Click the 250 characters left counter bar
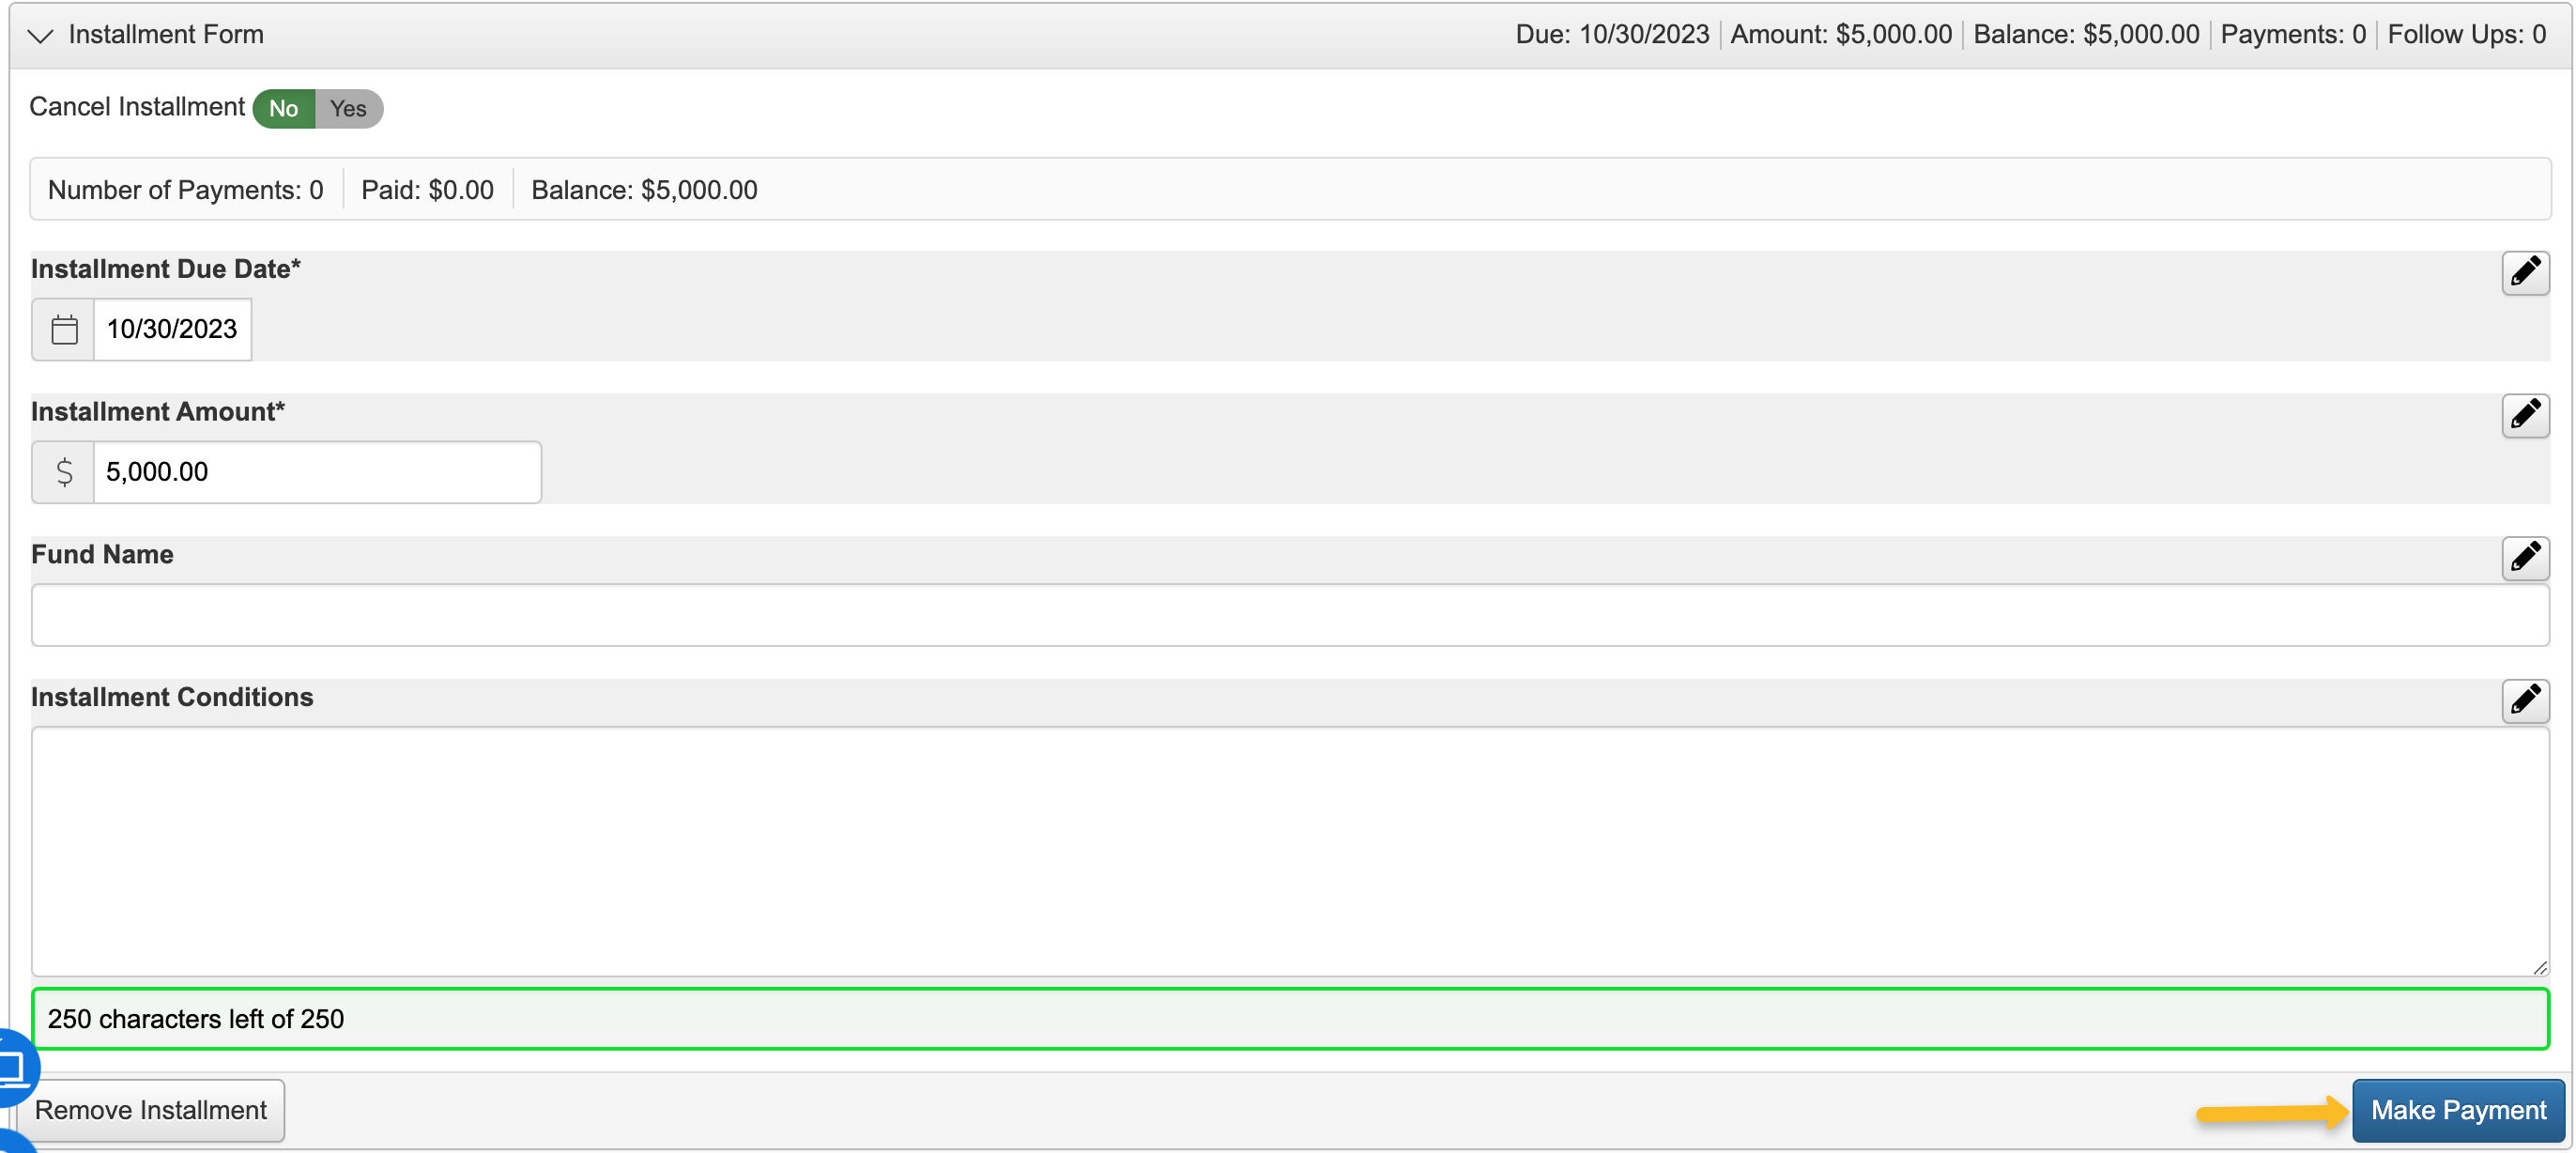Screen dimensions: 2576x1153 point(1288,1019)
